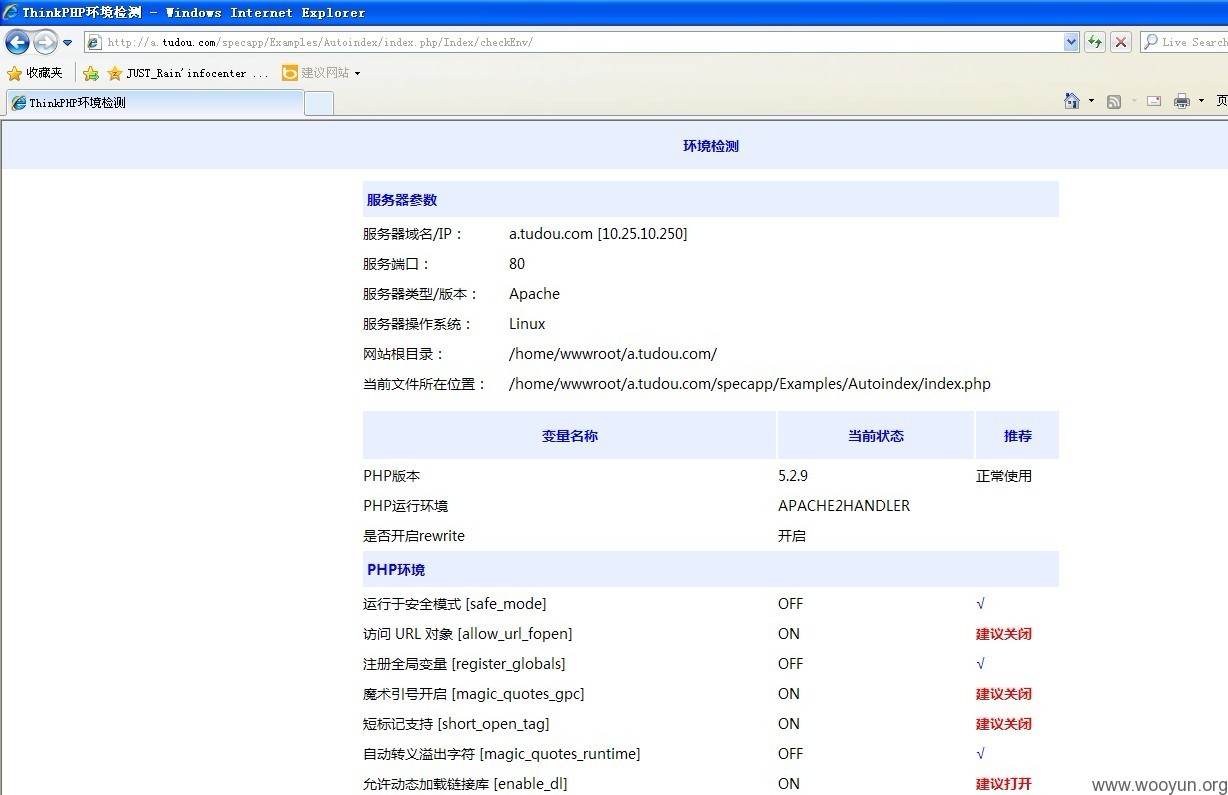Click the Internet Explorer logo in title bar
Image resolution: width=1228 pixels, height=795 pixels.
pos(11,12)
